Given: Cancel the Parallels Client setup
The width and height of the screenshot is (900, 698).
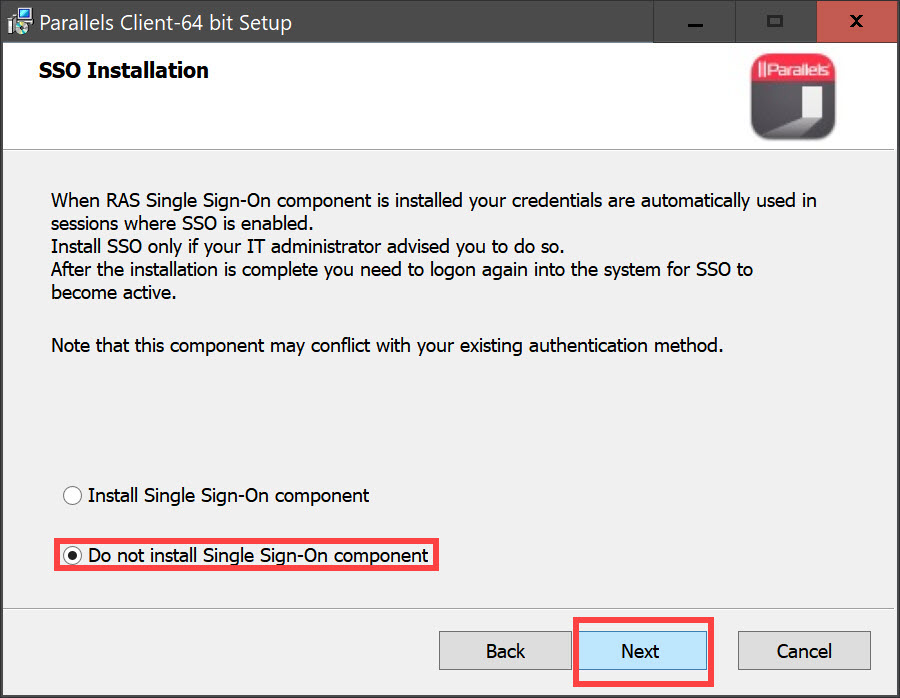Looking at the screenshot, I should click(804, 651).
